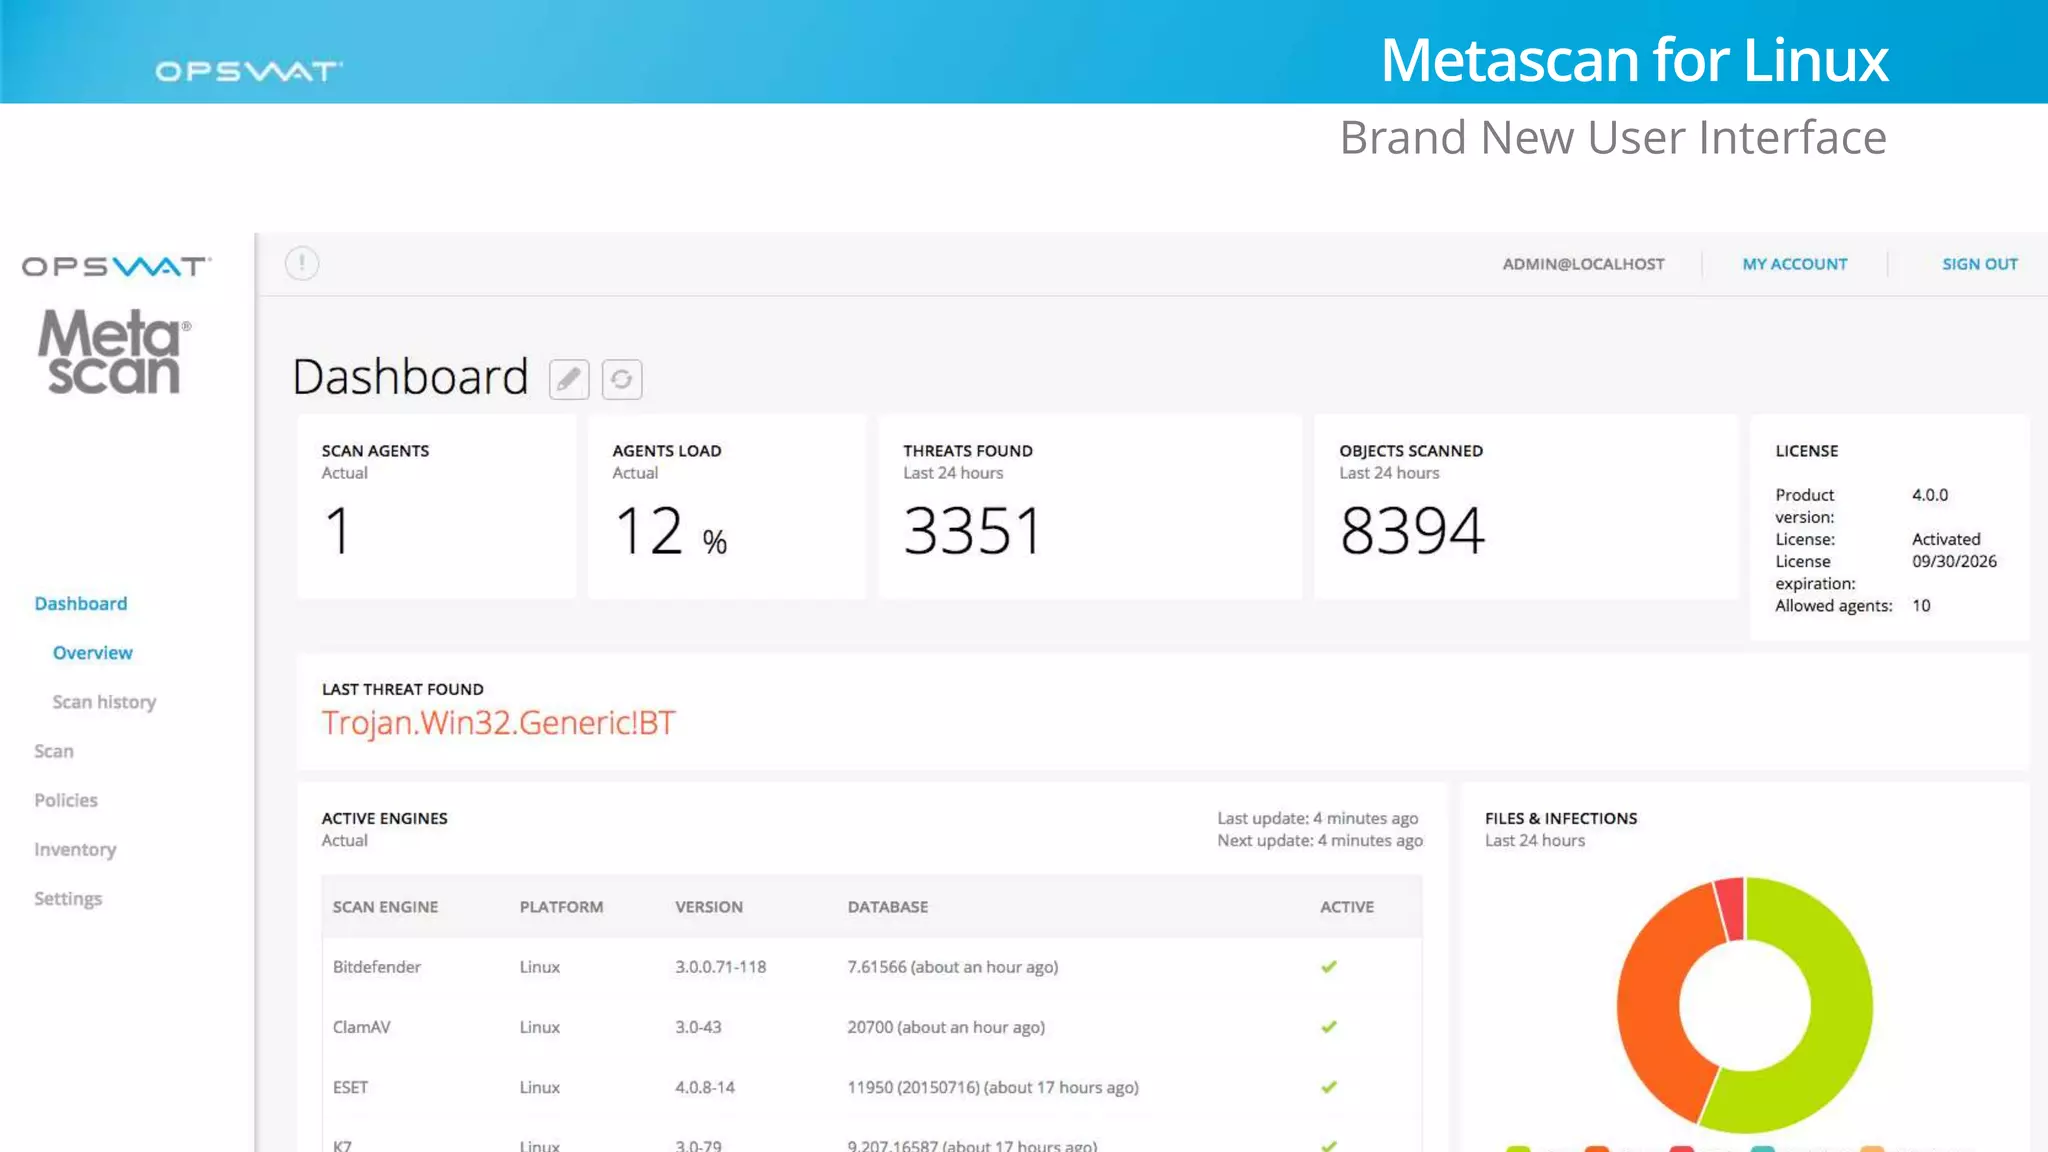2048x1152 pixels.
Task: Open Scan history in the sidebar
Action: click(x=104, y=702)
